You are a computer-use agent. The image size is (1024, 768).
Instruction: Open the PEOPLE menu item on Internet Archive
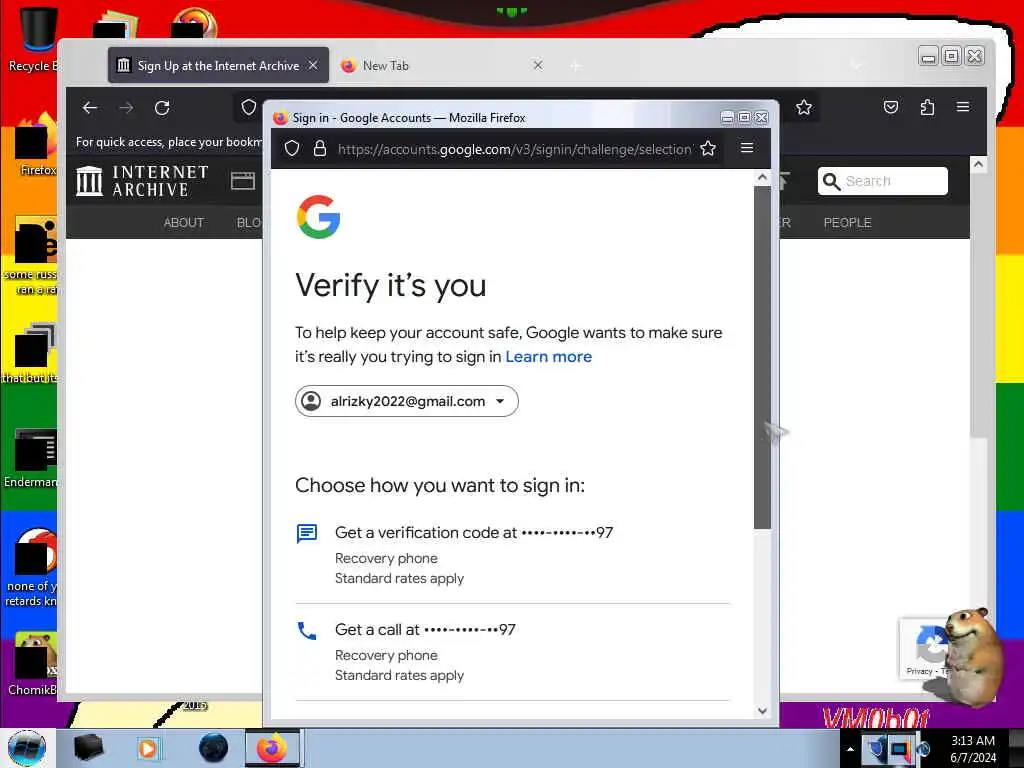point(848,223)
